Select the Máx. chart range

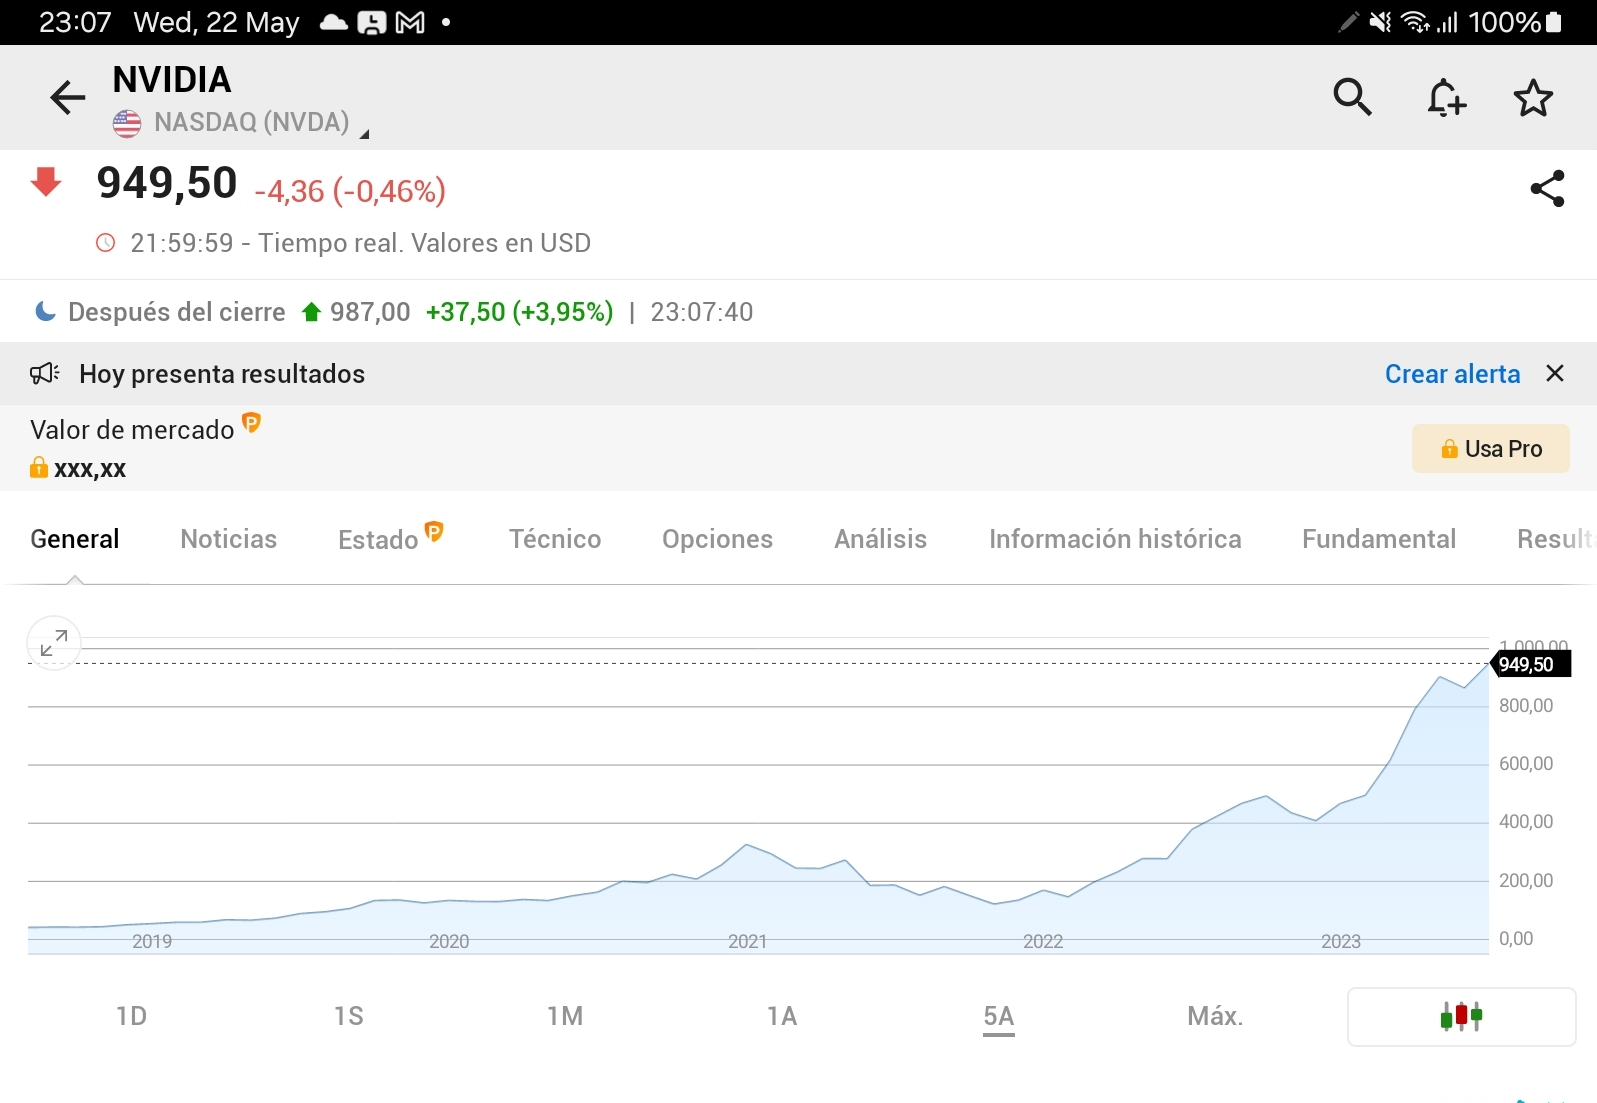tap(1215, 1016)
